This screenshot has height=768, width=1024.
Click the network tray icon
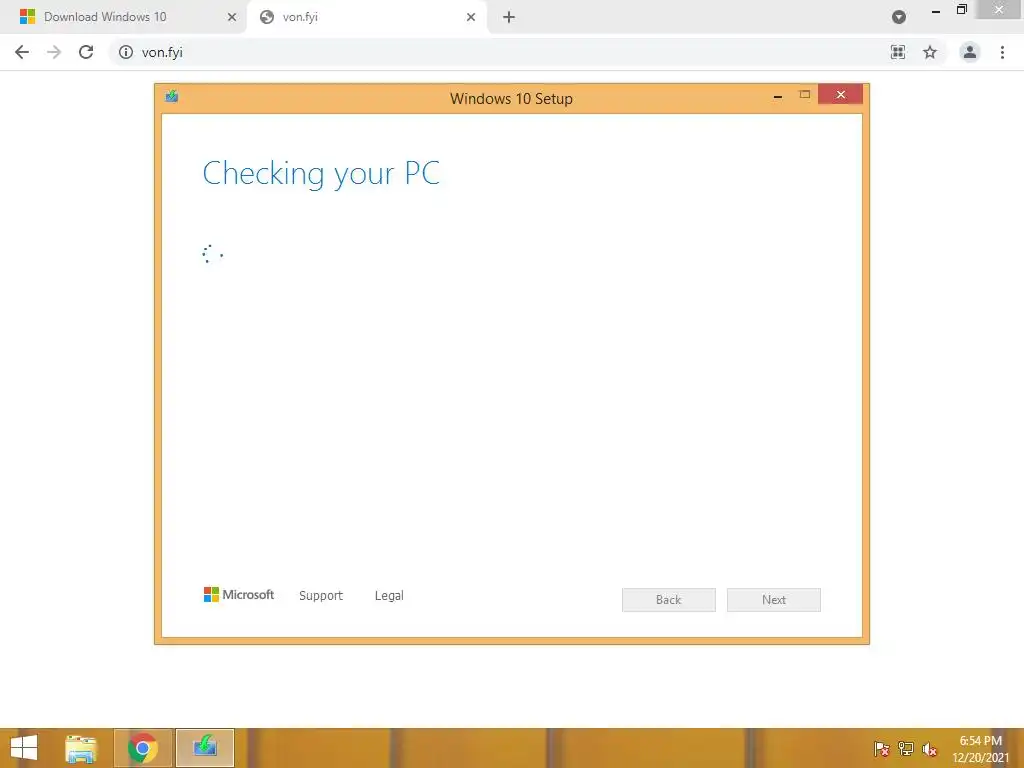click(906, 749)
